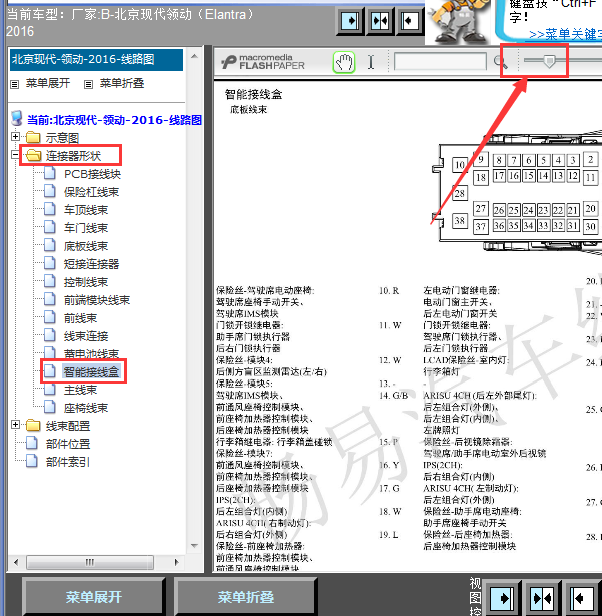Click the PCB接线块 document icon
The image size is (602, 616).
(x=50, y=173)
